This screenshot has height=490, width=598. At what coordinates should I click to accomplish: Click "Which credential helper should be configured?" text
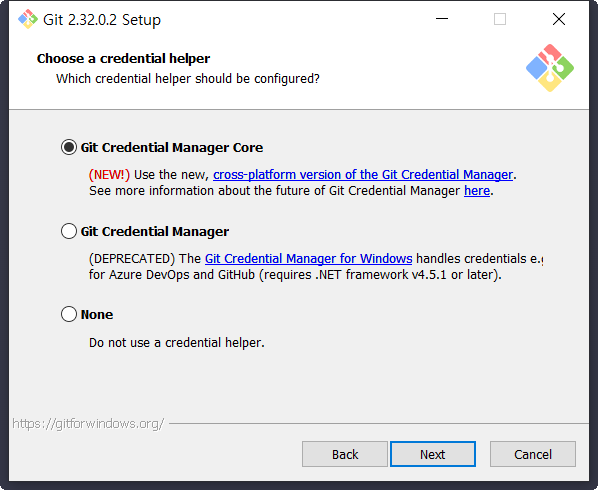click(x=188, y=79)
